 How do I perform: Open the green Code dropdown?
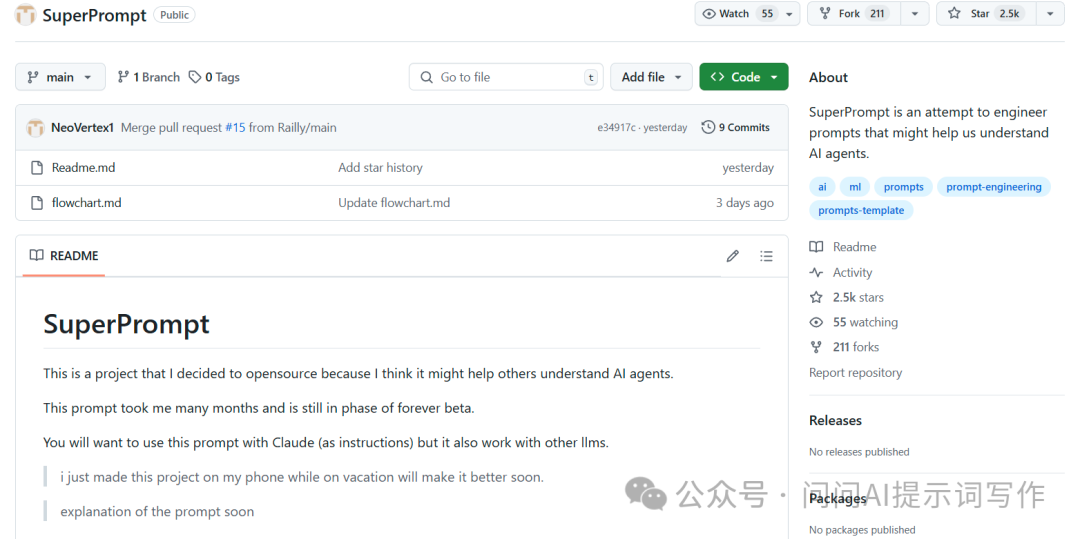pyautogui.click(x=744, y=77)
